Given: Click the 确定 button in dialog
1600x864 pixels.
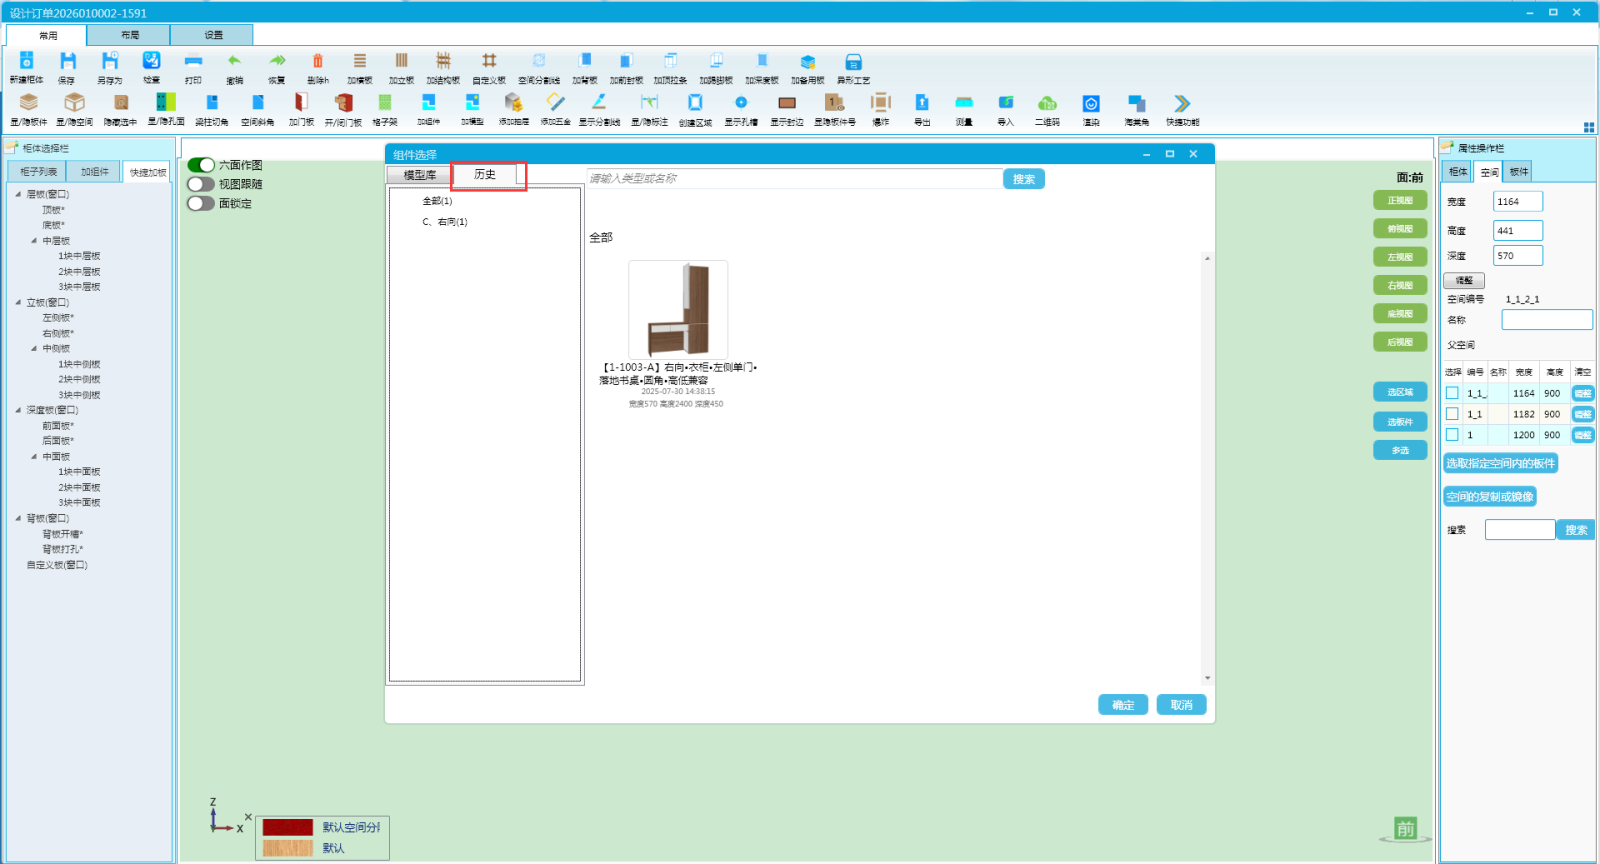Looking at the screenshot, I should pyautogui.click(x=1123, y=705).
